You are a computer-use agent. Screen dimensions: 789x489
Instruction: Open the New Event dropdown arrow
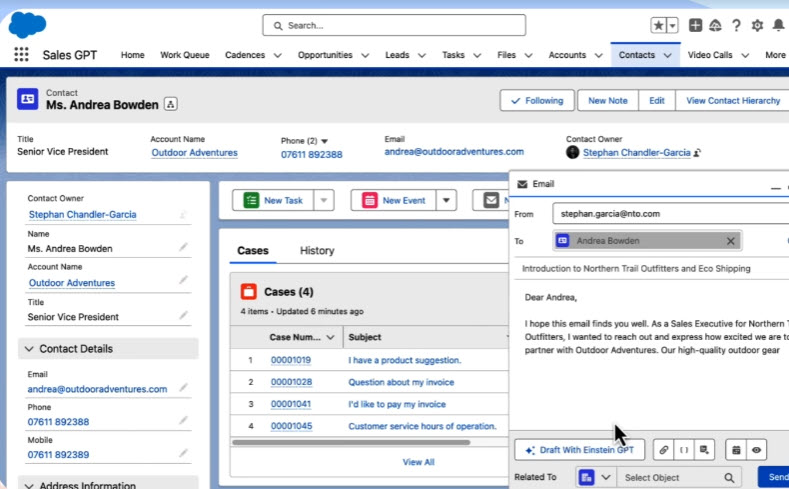click(x=446, y=200)
